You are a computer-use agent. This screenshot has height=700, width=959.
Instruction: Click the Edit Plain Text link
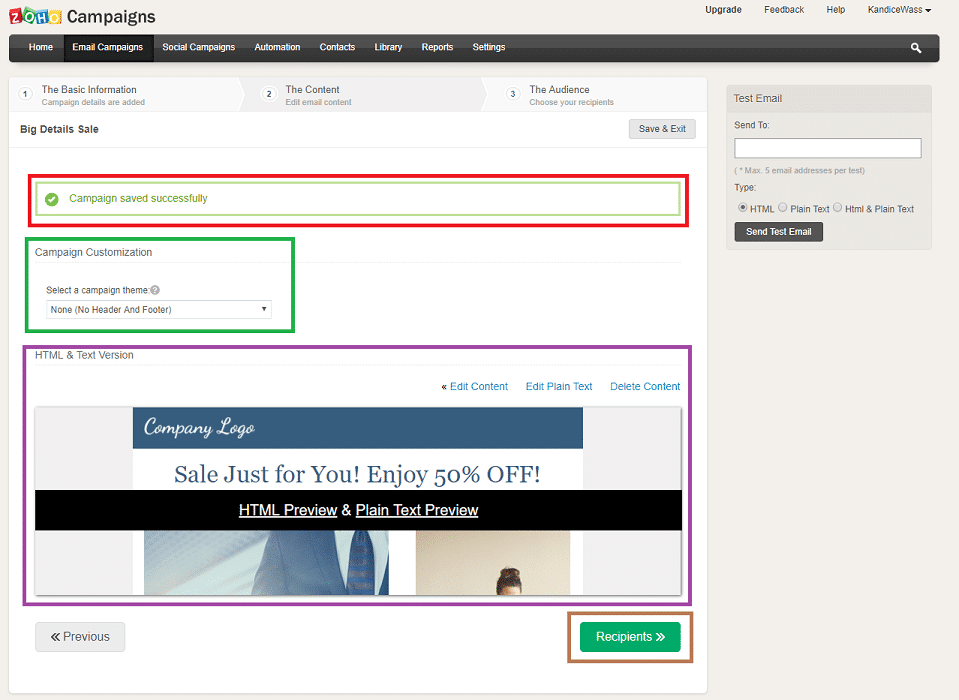coord(559,386)
